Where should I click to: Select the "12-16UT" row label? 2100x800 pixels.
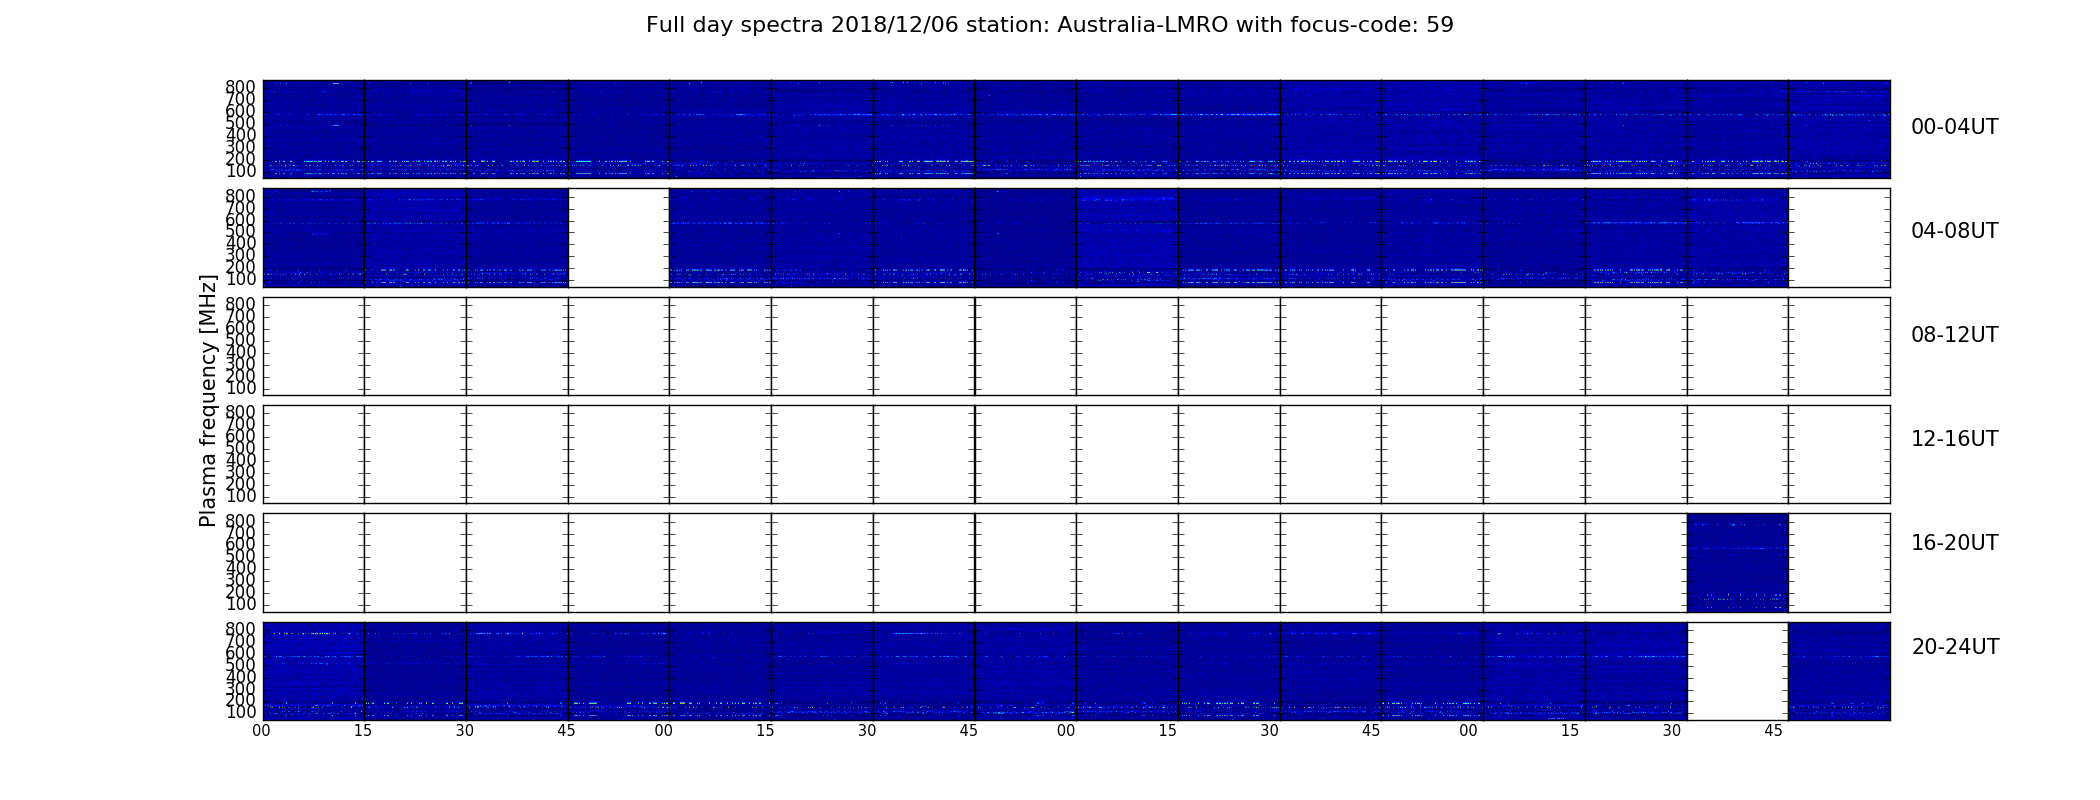click(x=1954, y=439)
